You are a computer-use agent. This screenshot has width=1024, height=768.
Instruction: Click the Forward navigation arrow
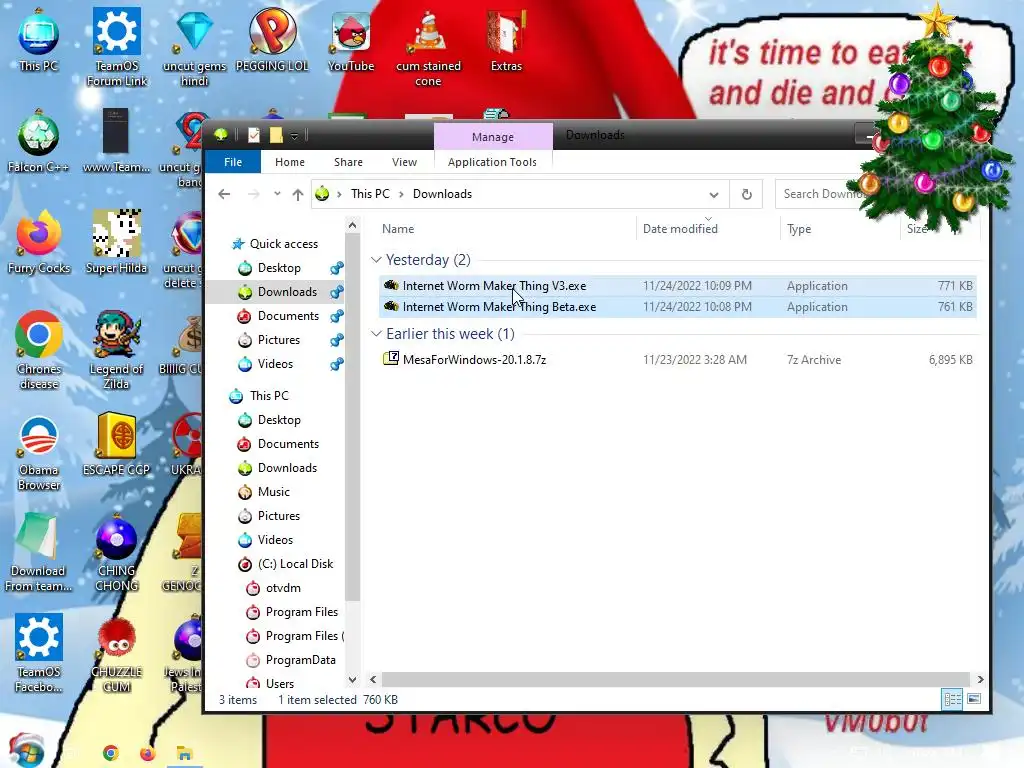(x=253, y=194)
